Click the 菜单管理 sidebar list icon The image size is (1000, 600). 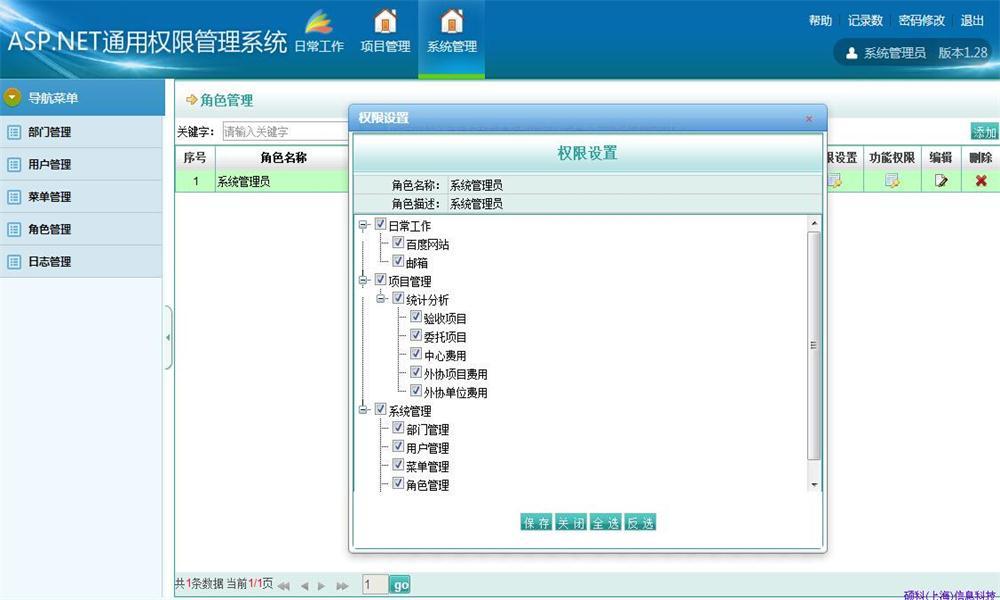pos(14,197)
